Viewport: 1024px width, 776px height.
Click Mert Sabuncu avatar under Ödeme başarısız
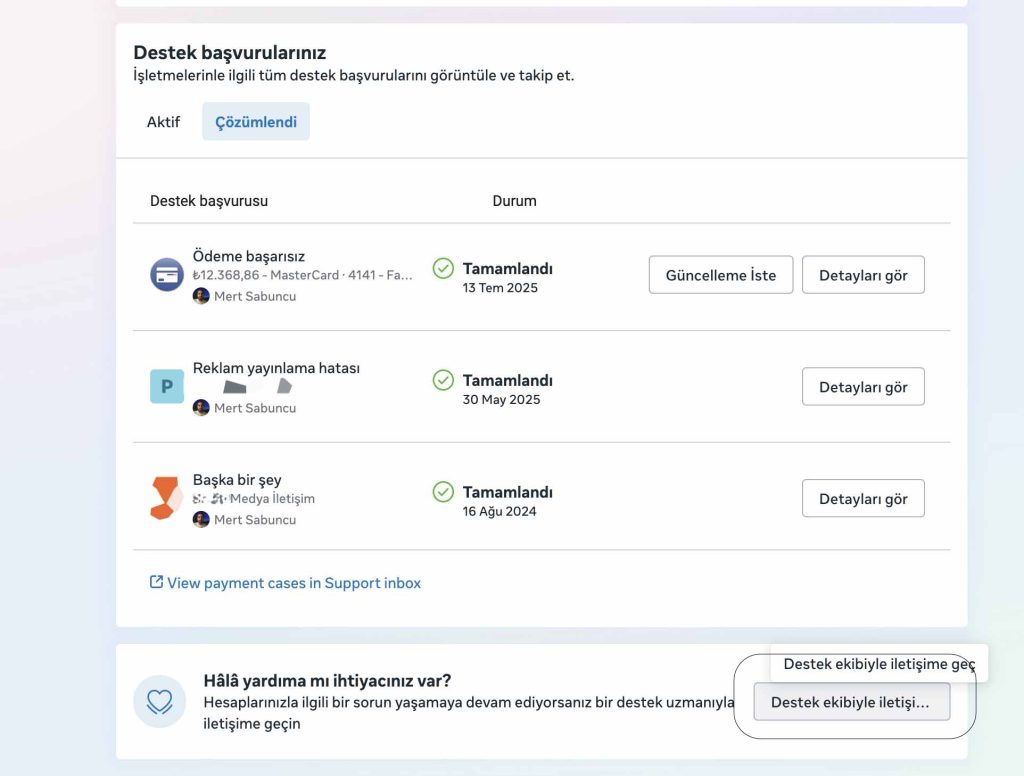click(x=201, y=296)
